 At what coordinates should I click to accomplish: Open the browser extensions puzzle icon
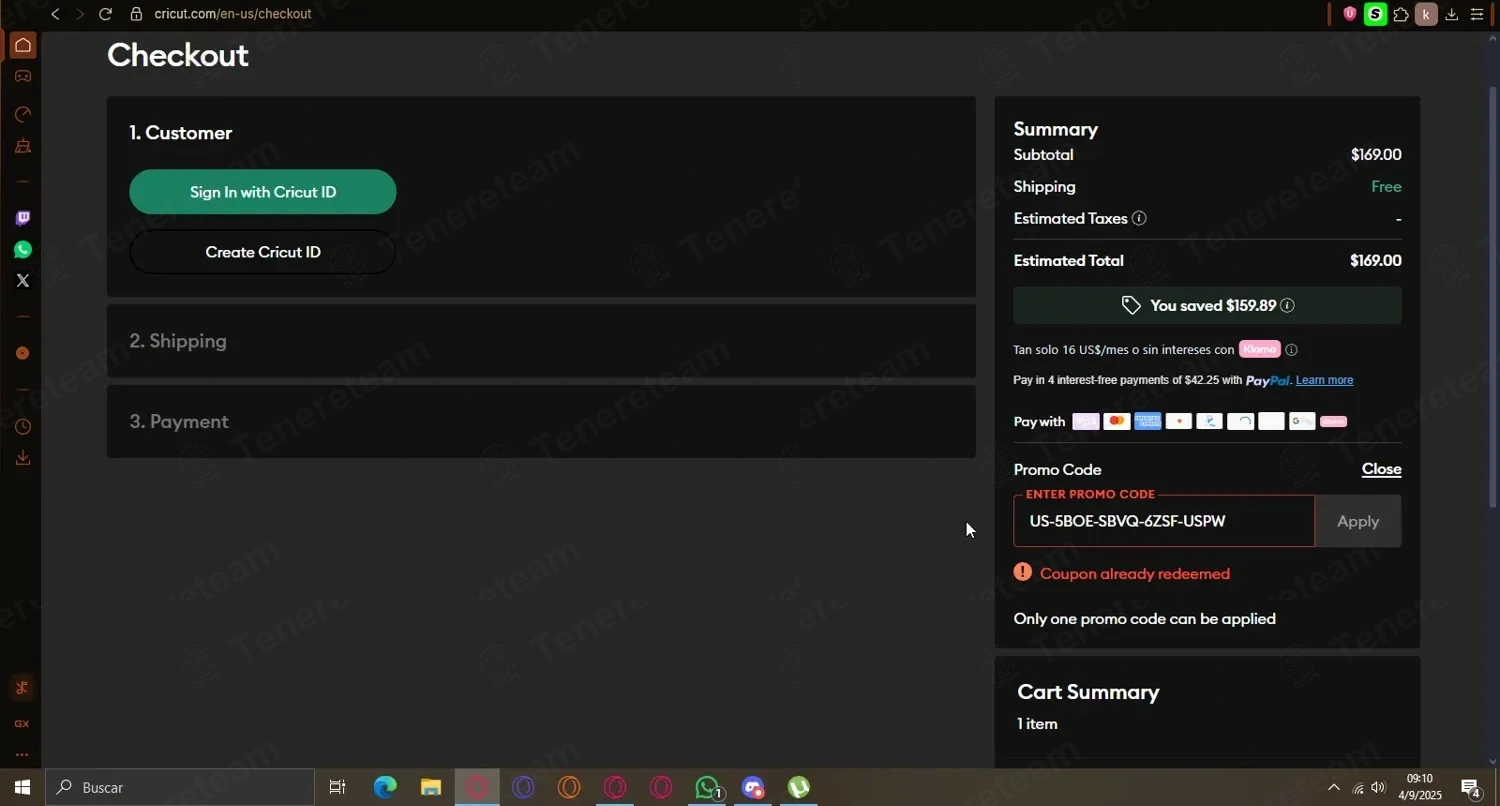click(1401, 14)
